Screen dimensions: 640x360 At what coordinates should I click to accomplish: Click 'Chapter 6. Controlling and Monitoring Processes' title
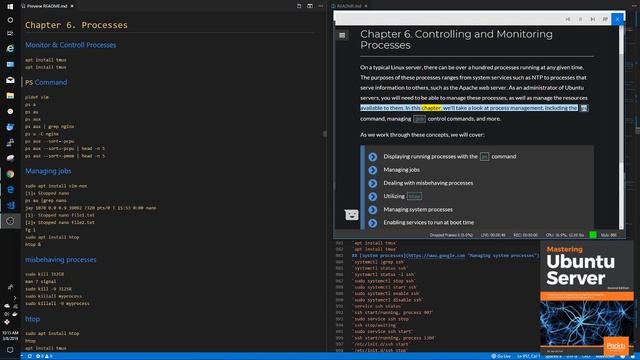456,40
